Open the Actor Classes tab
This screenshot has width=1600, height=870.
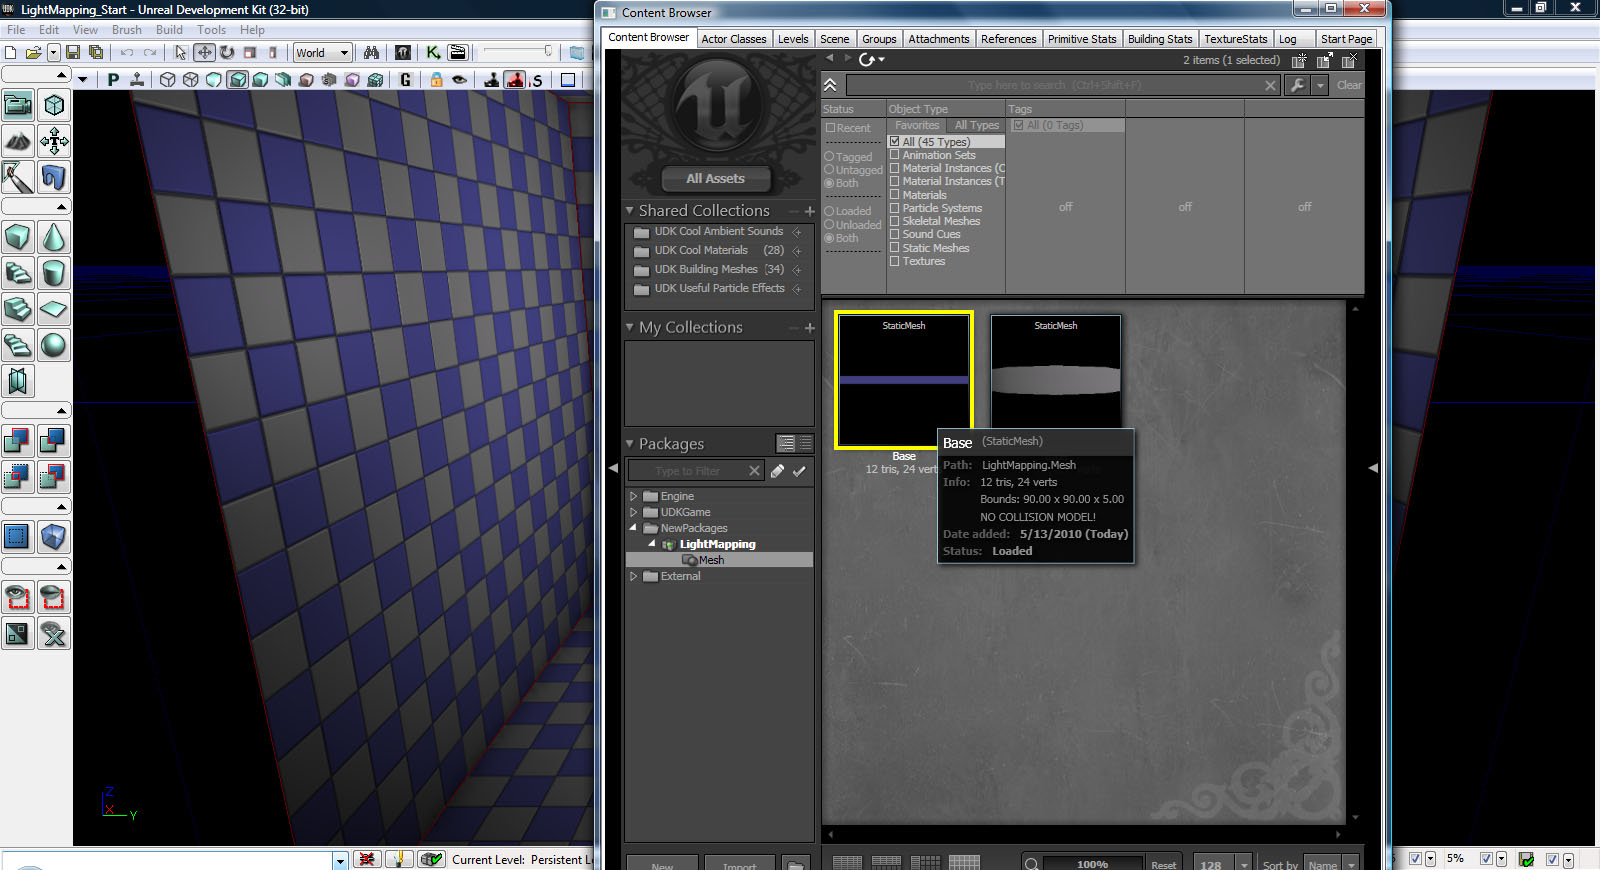click(733, 39)
